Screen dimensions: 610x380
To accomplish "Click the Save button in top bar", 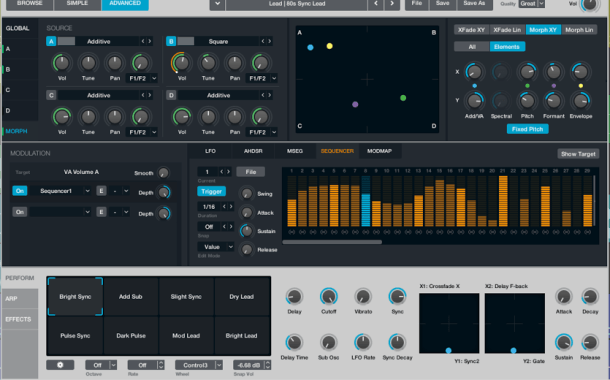I will coord(442,4).
